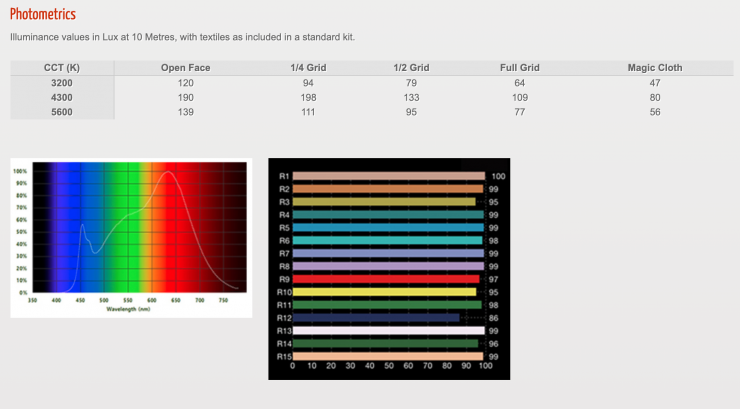Click the Photometrics heading
Image resolution: width=740 pixels, height=409 pixels.
click(x=43, y=15)
